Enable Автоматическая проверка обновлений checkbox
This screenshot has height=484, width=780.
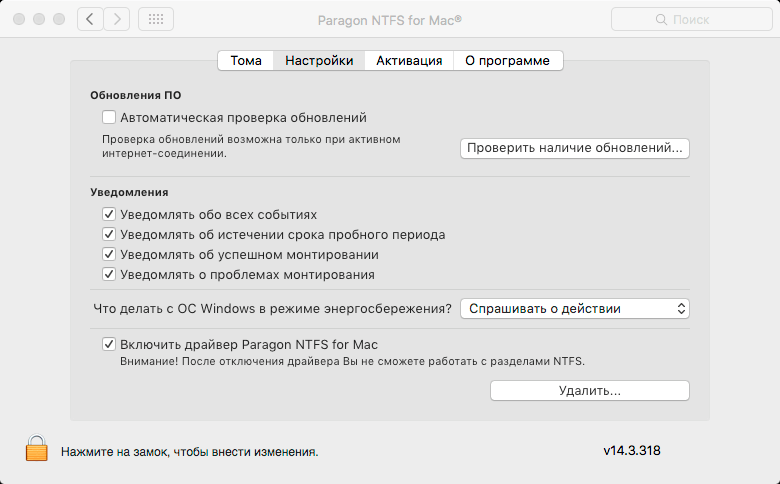[x=109, y=117]
